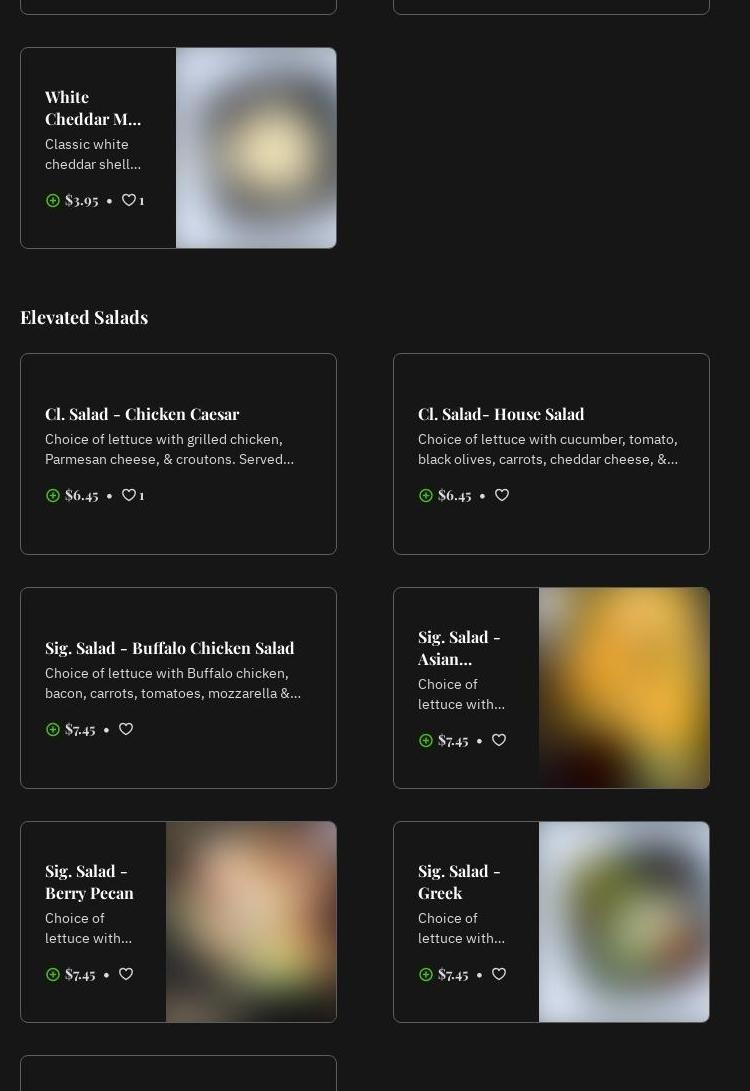Screen dimensions: 750x1091
Task: Open Cl. Salad - Chicken Caesar title
Action: (142, 414)
